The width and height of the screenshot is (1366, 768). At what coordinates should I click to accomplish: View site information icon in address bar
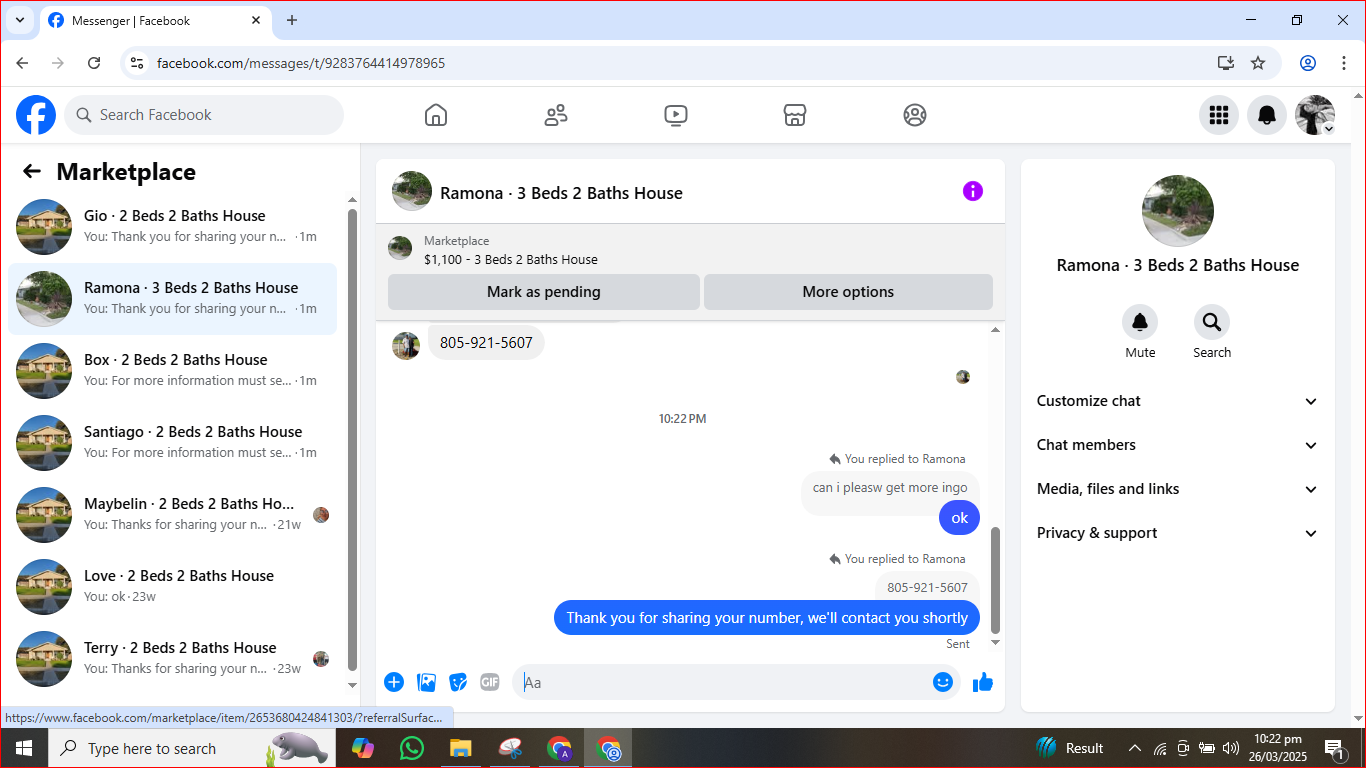point(138,63)
